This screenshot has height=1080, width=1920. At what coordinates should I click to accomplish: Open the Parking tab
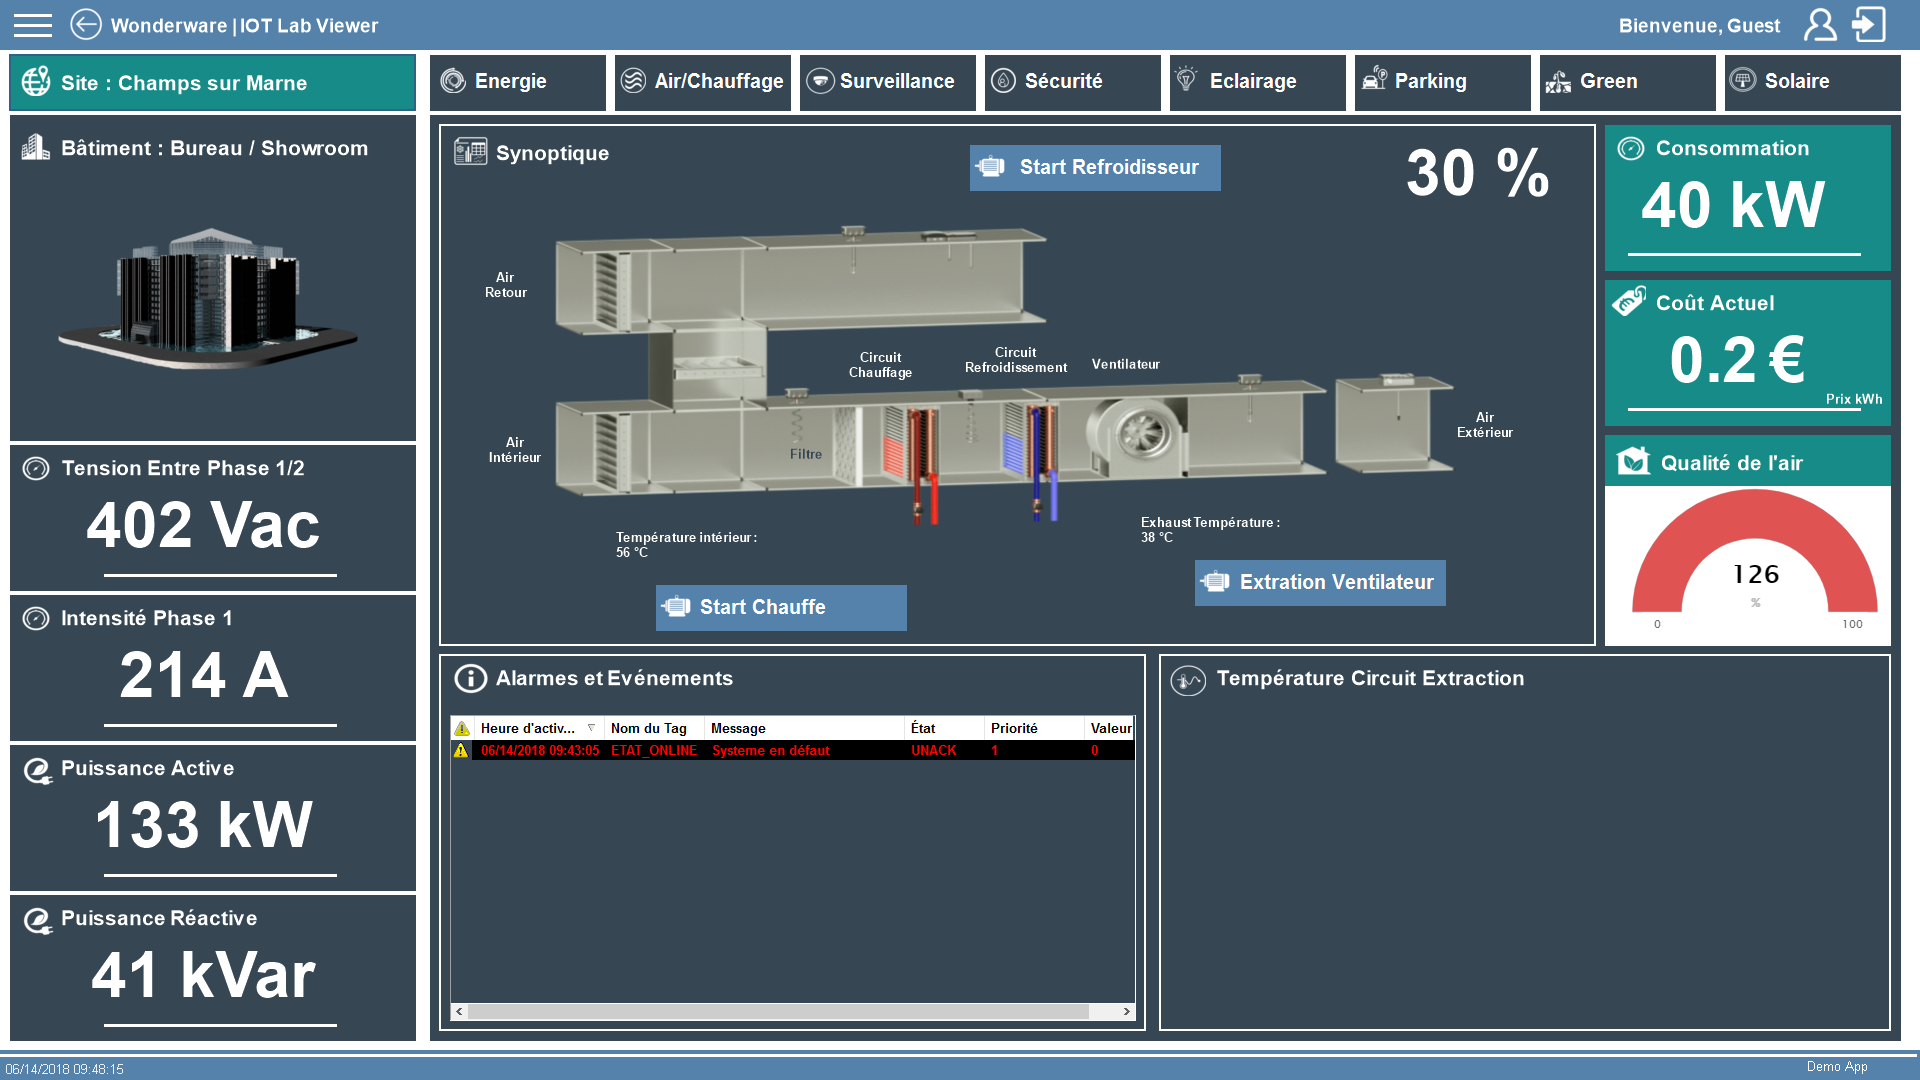point(1443,82)
